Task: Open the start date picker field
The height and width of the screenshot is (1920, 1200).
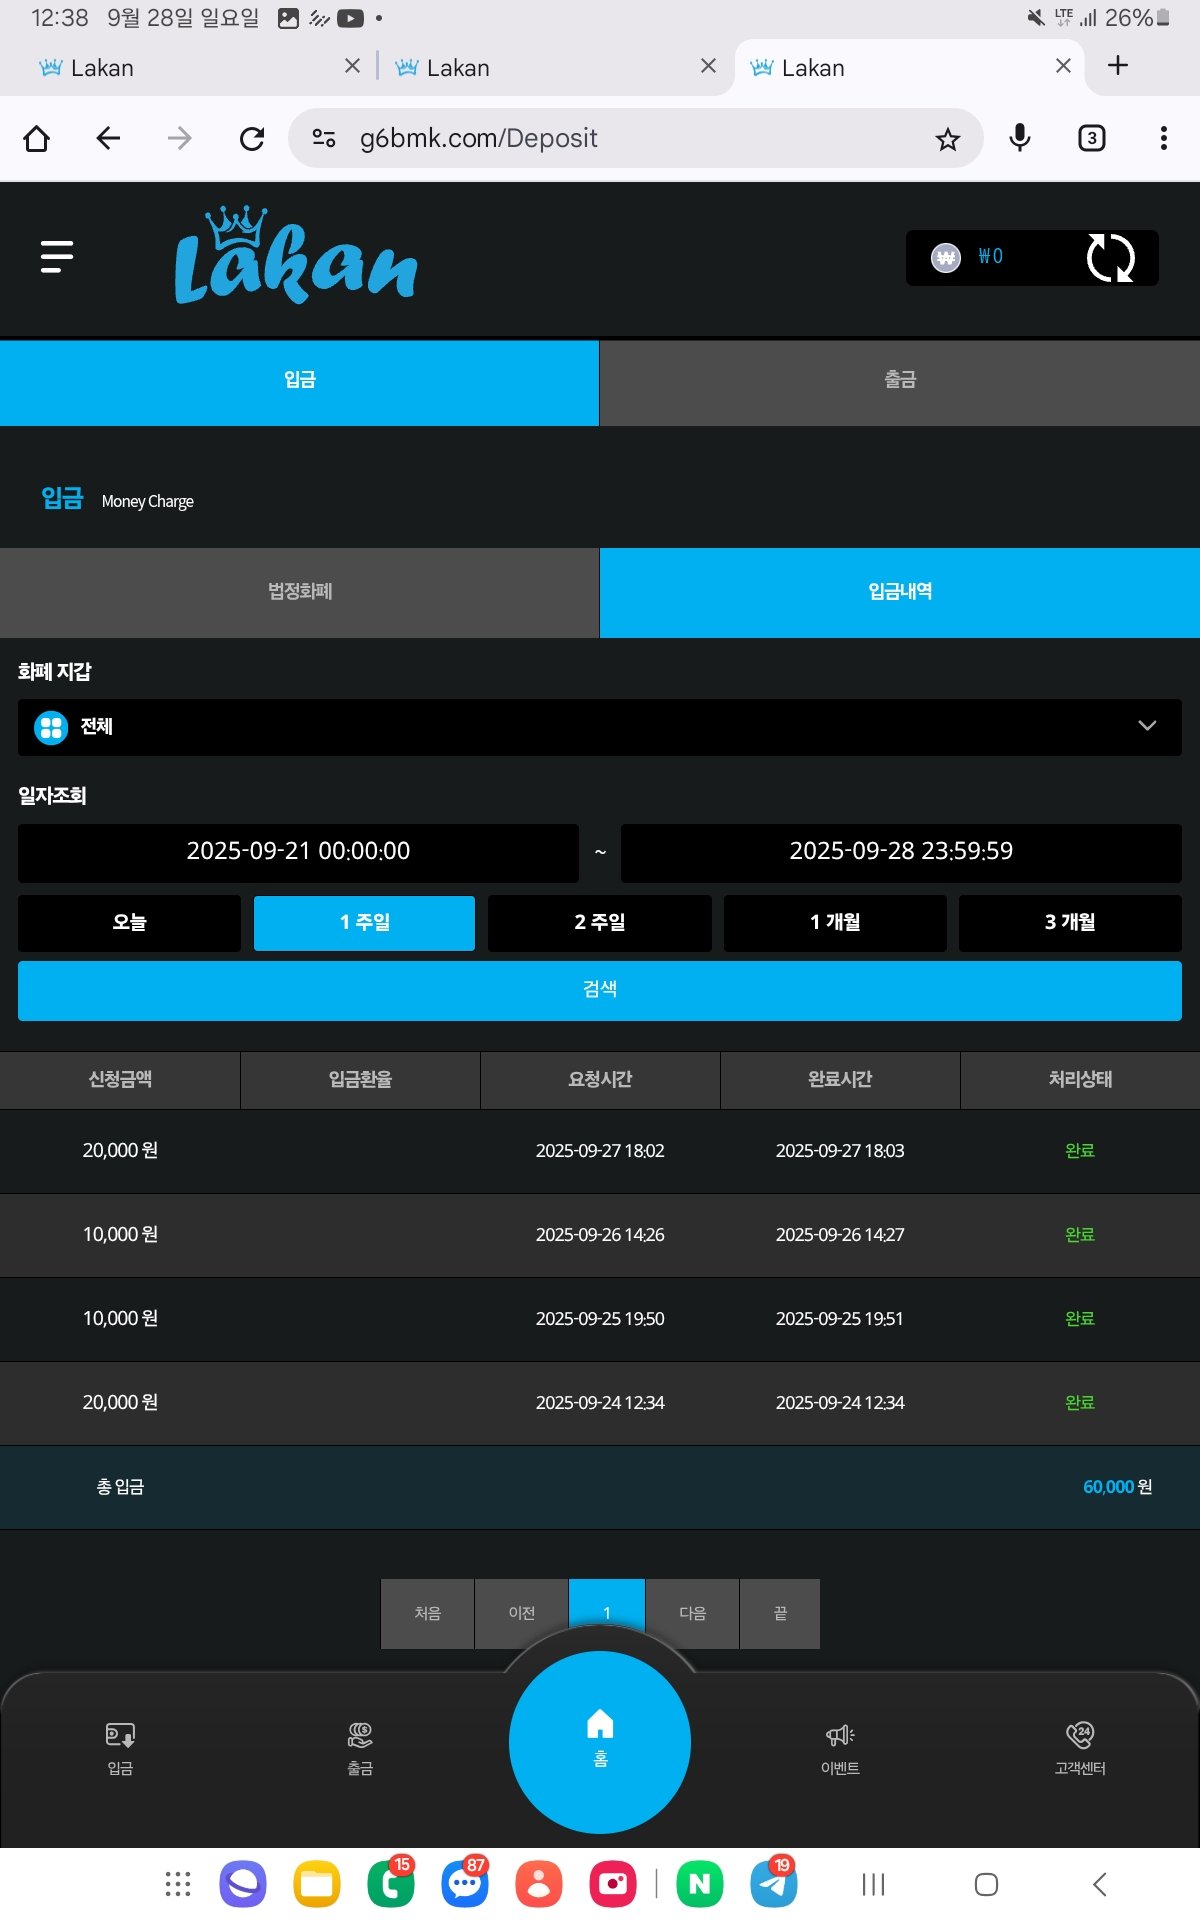Action: point(298,852)
